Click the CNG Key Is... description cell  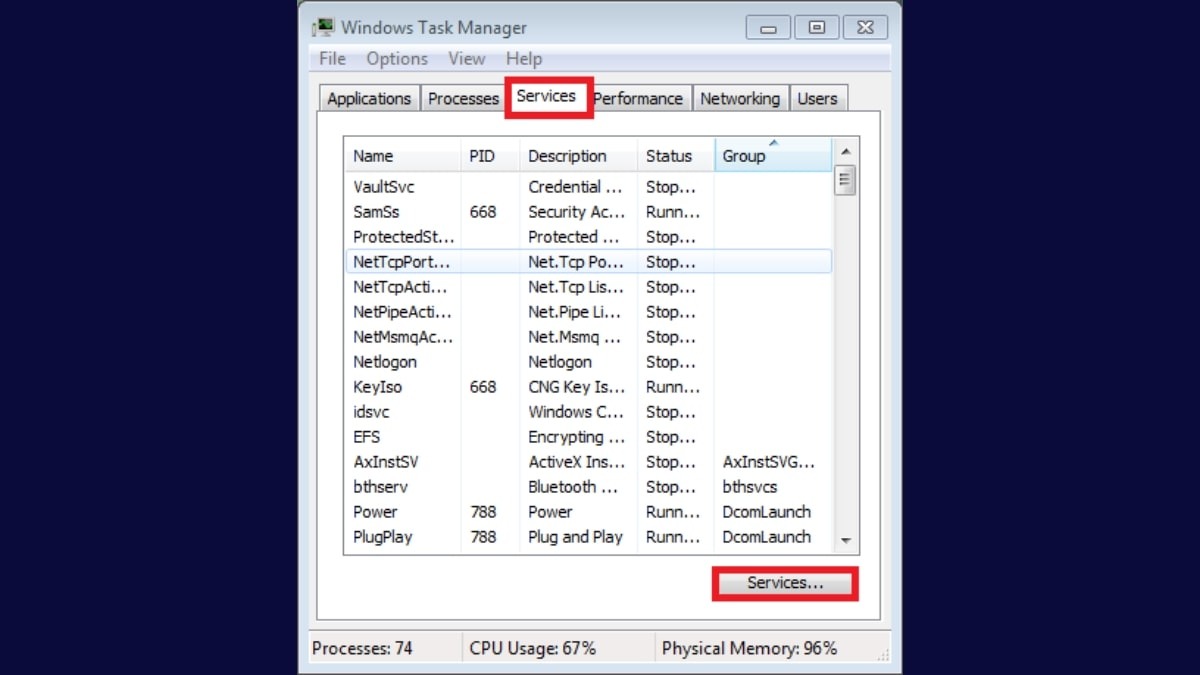pyautogui.click(x=577, y=387)
